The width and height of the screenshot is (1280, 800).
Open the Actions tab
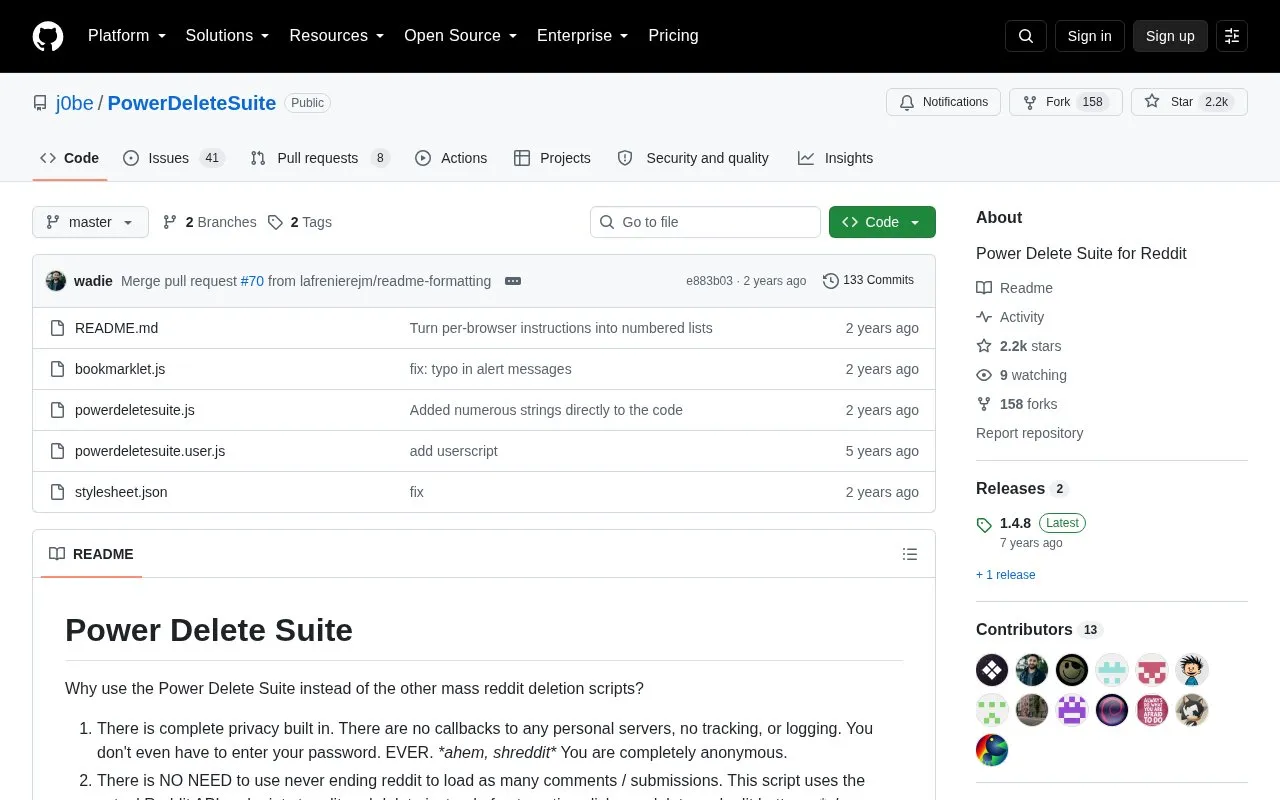click(x=451, y=158)
